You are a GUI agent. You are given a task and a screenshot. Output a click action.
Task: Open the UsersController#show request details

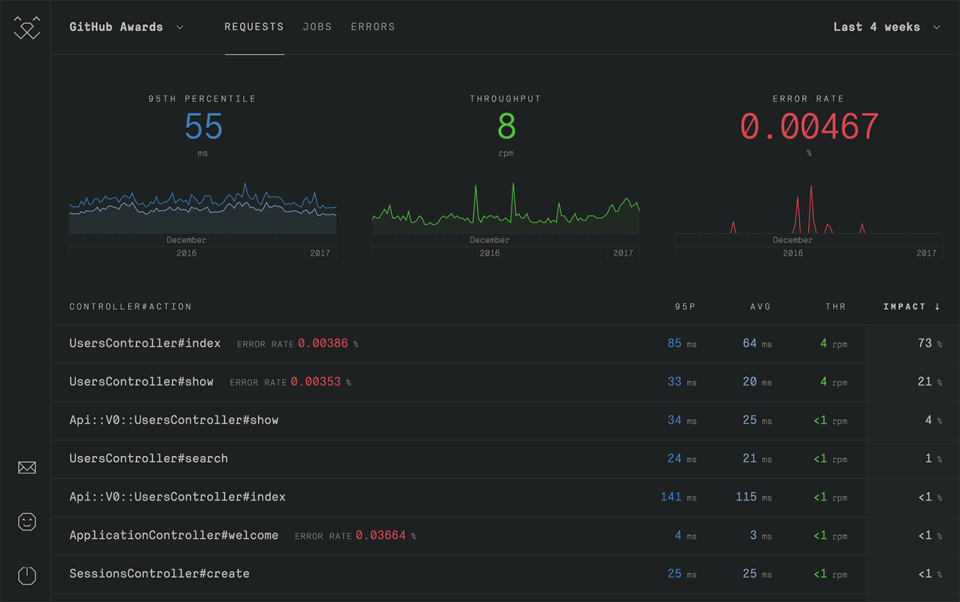[x=141, y=382]
